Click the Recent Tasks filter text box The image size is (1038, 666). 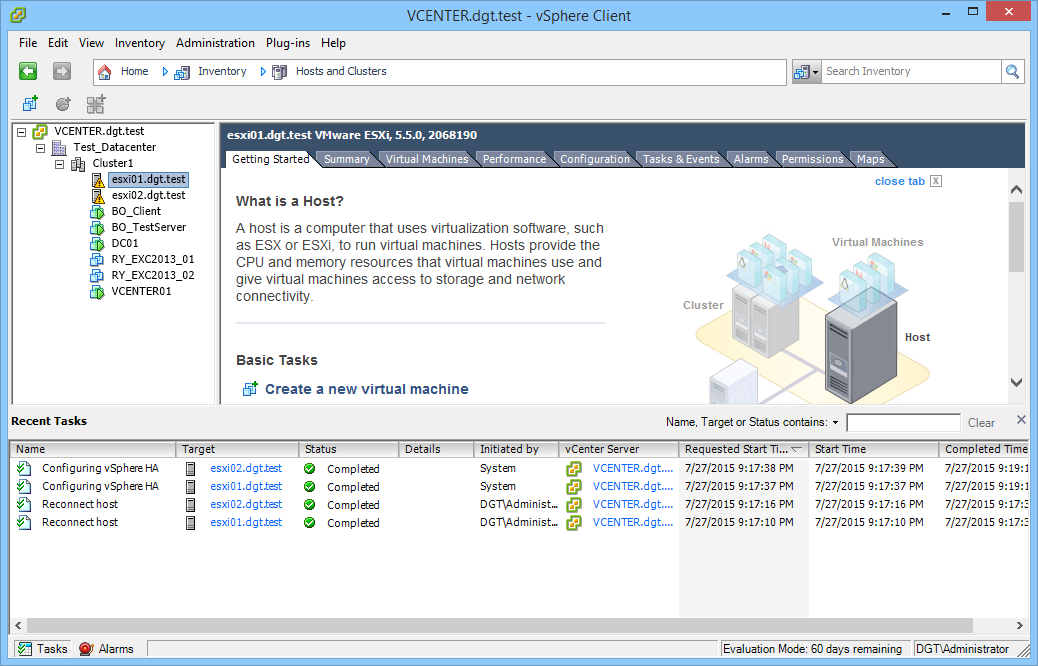(x=903, y=422)
